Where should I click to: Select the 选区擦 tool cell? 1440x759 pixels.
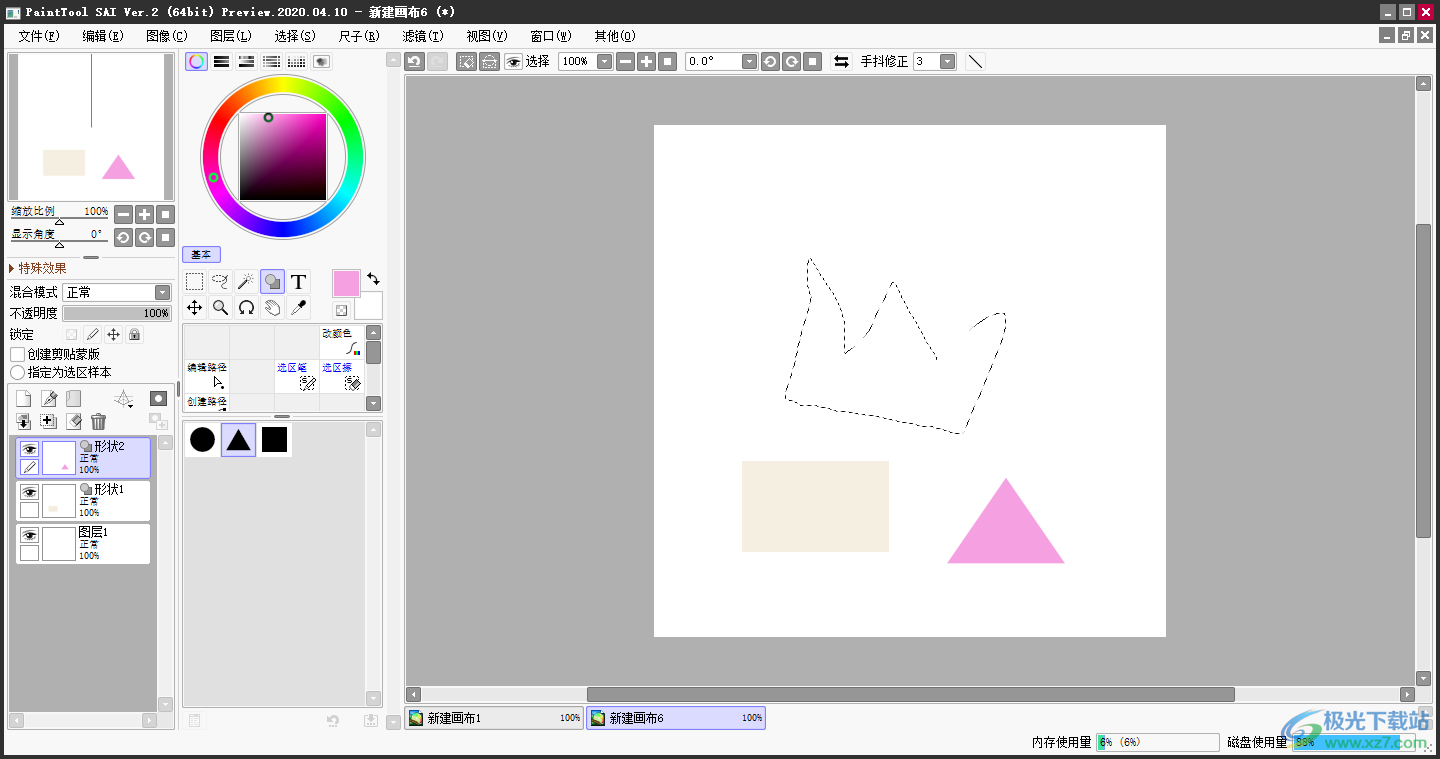point(342,375)
